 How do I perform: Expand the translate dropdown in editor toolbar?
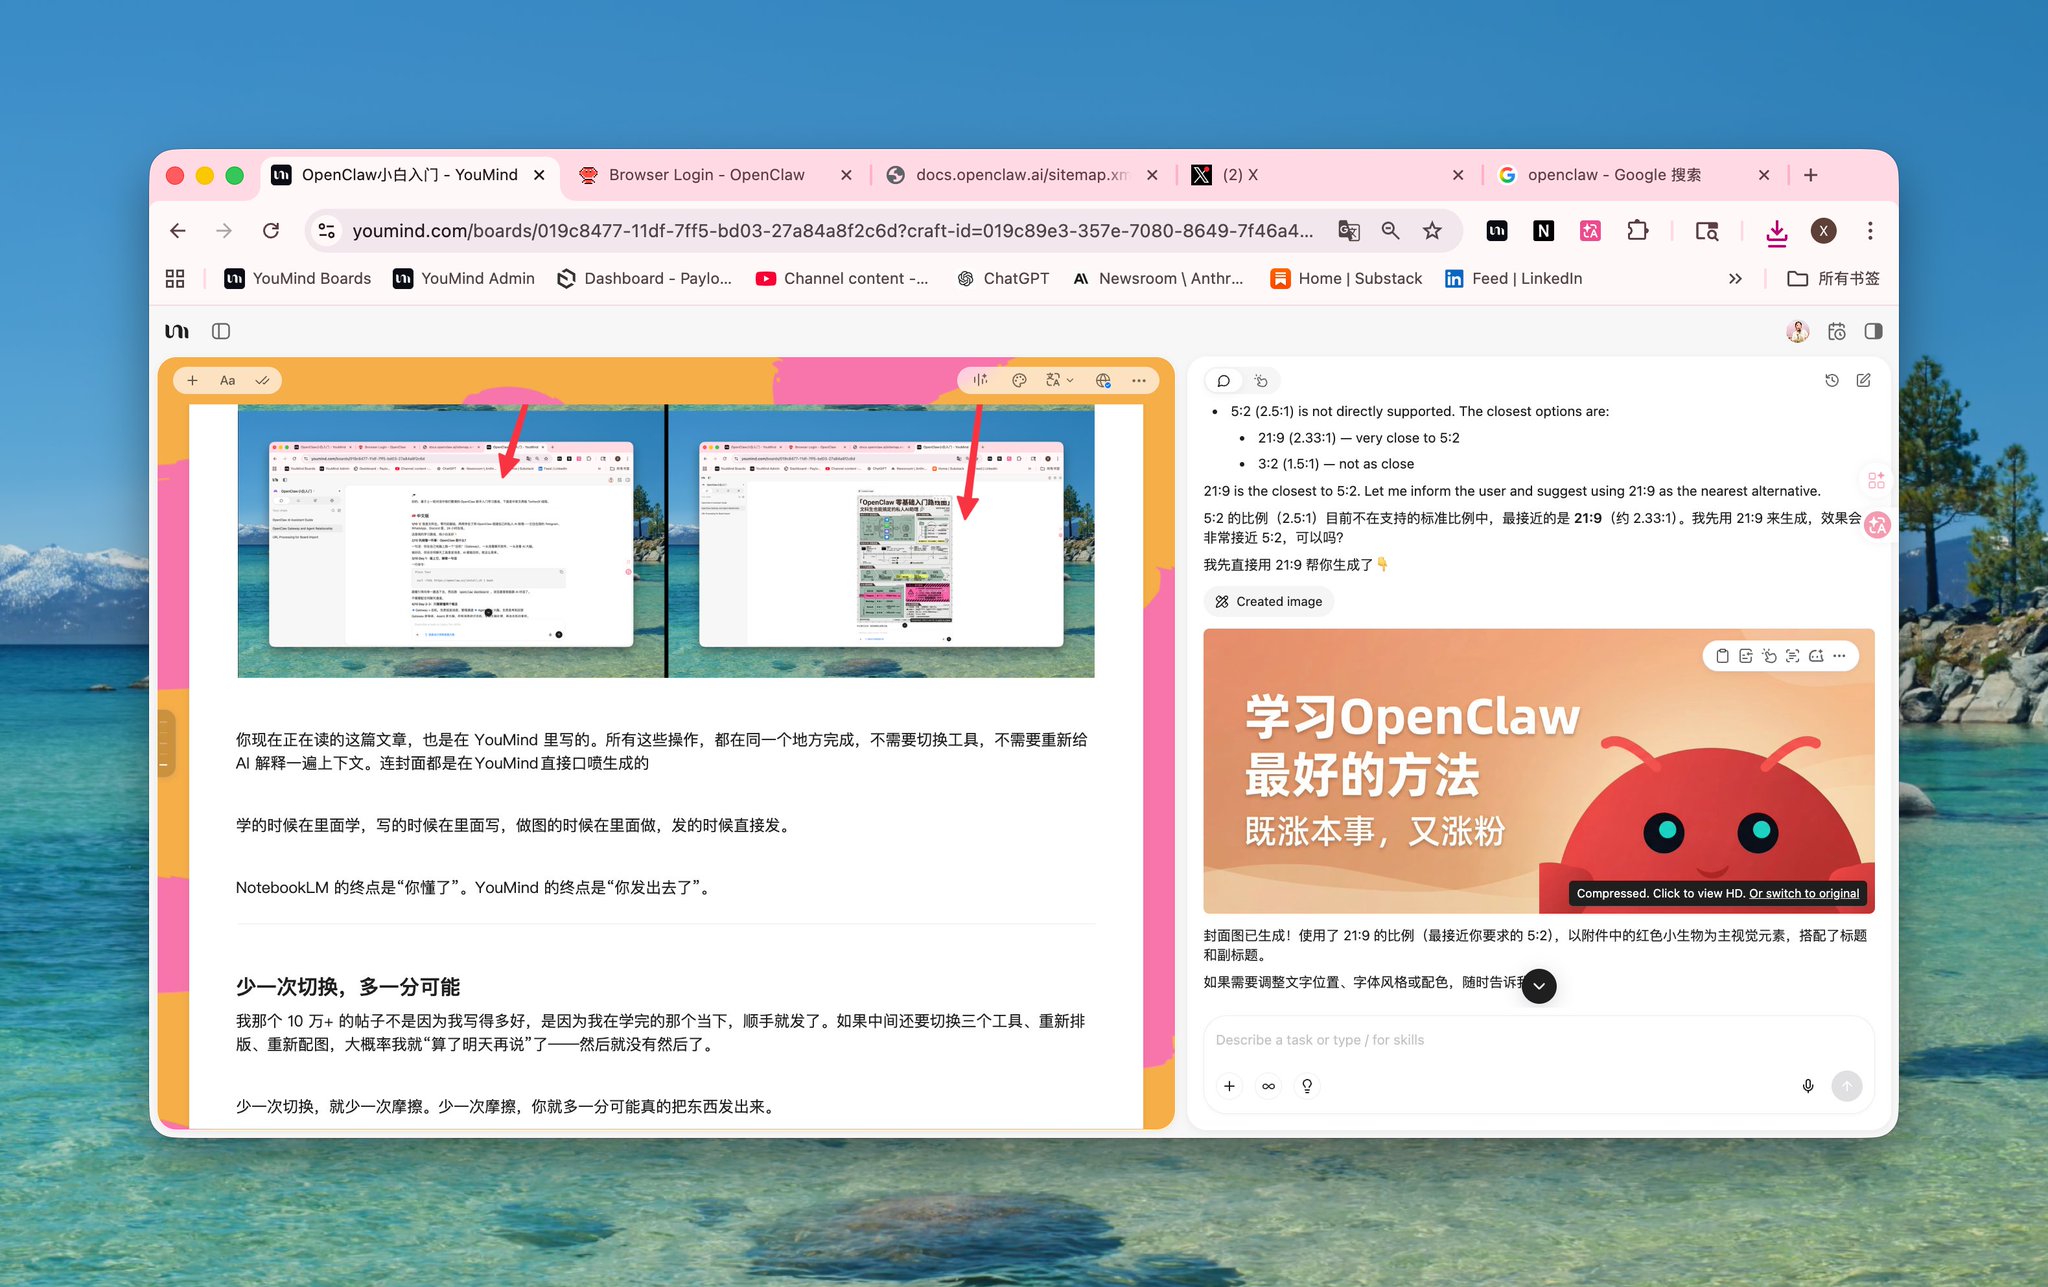[x=1059, y=380]
